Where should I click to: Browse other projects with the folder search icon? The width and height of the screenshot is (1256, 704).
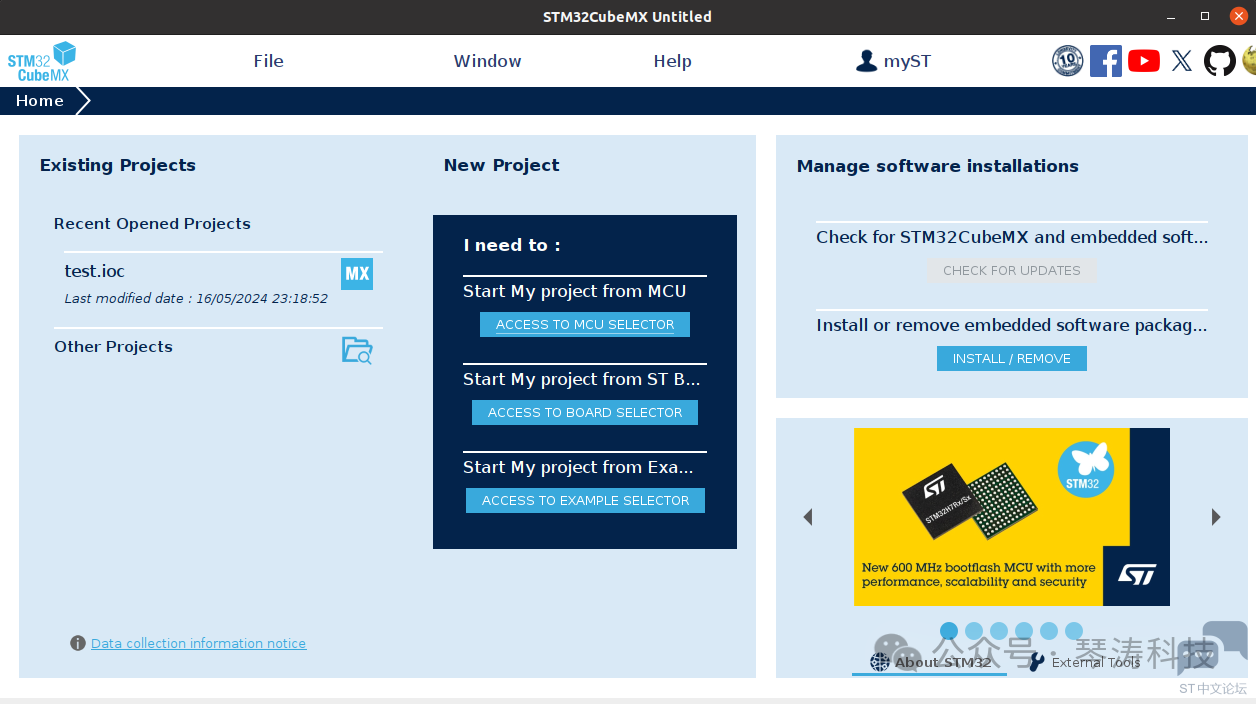pos(357,350)
